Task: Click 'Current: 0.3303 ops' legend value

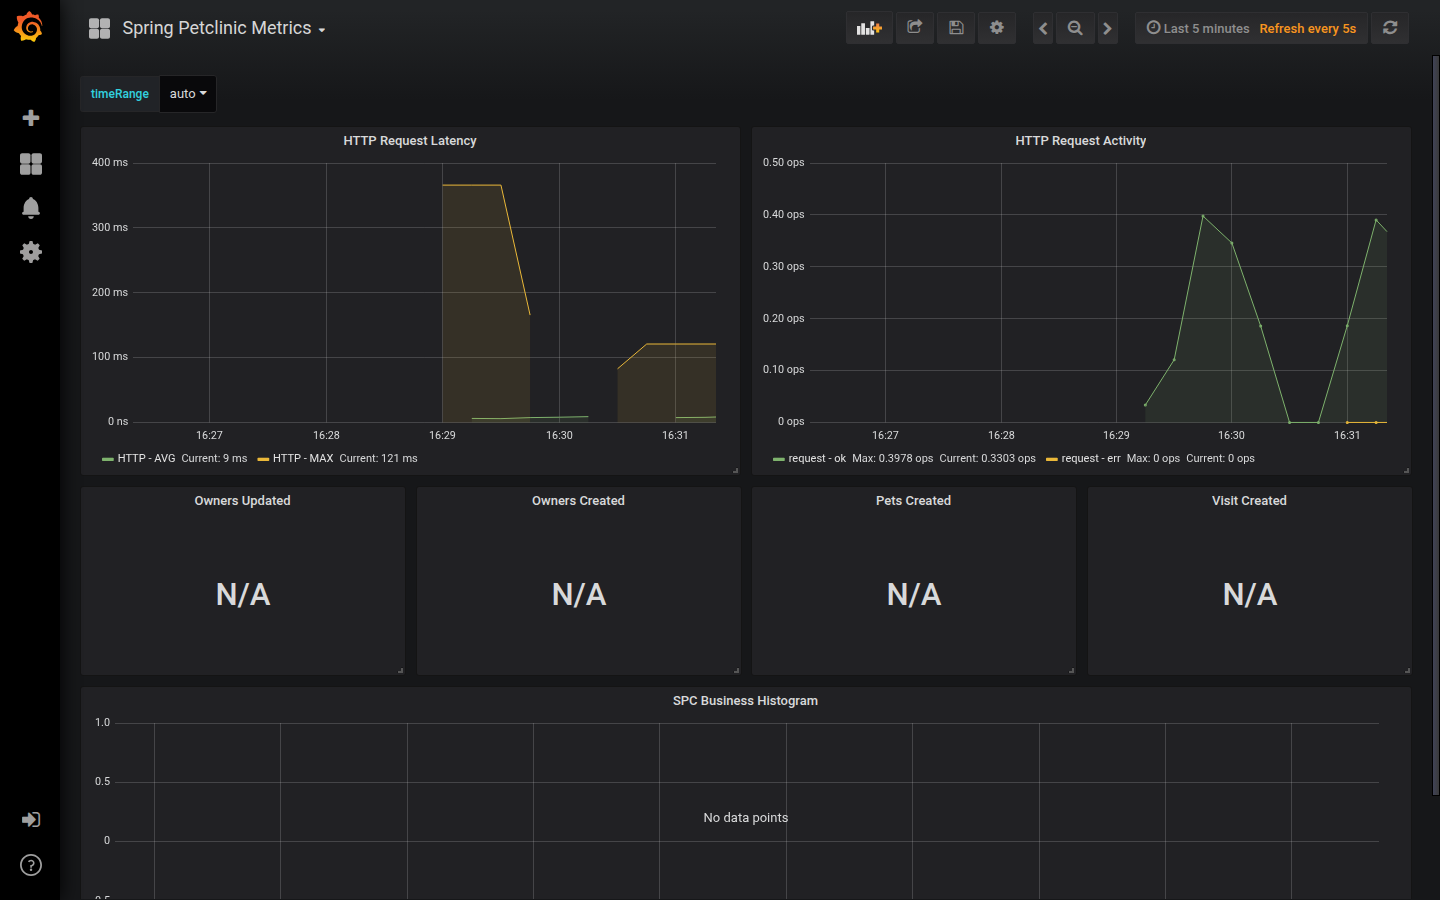Action: click(x=987, y=459)
